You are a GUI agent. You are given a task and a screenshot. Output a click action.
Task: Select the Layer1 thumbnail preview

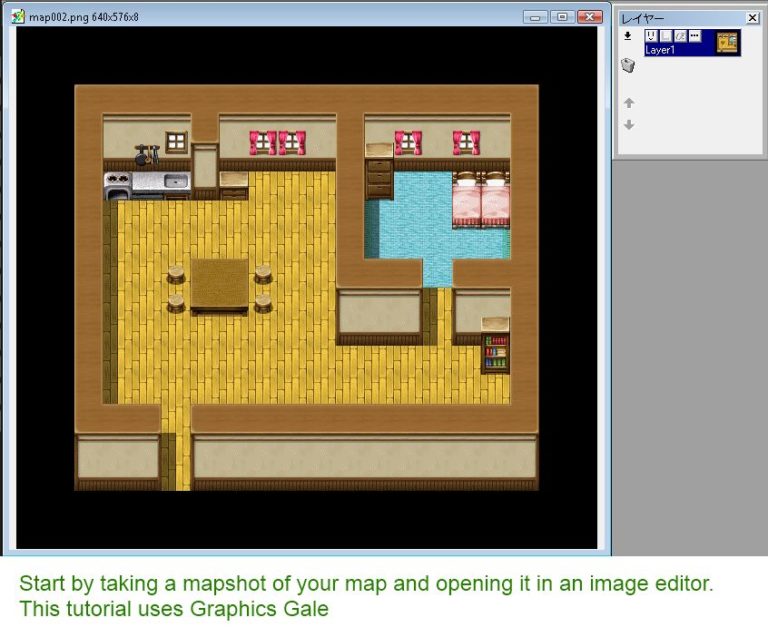coord(727,42)
